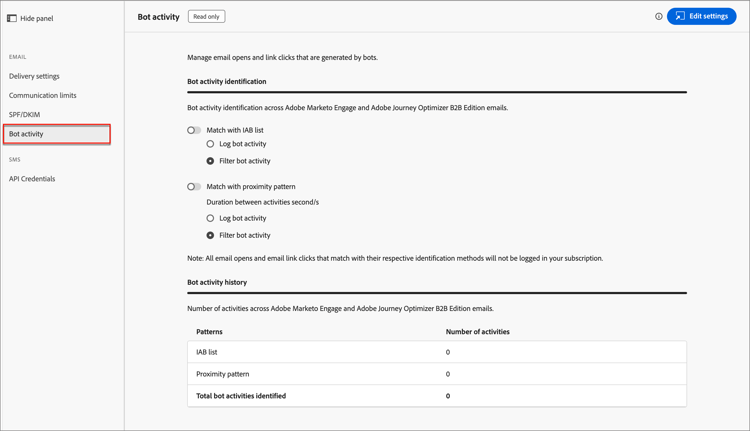Go to SPF/DKIM settings

[25, 115]
